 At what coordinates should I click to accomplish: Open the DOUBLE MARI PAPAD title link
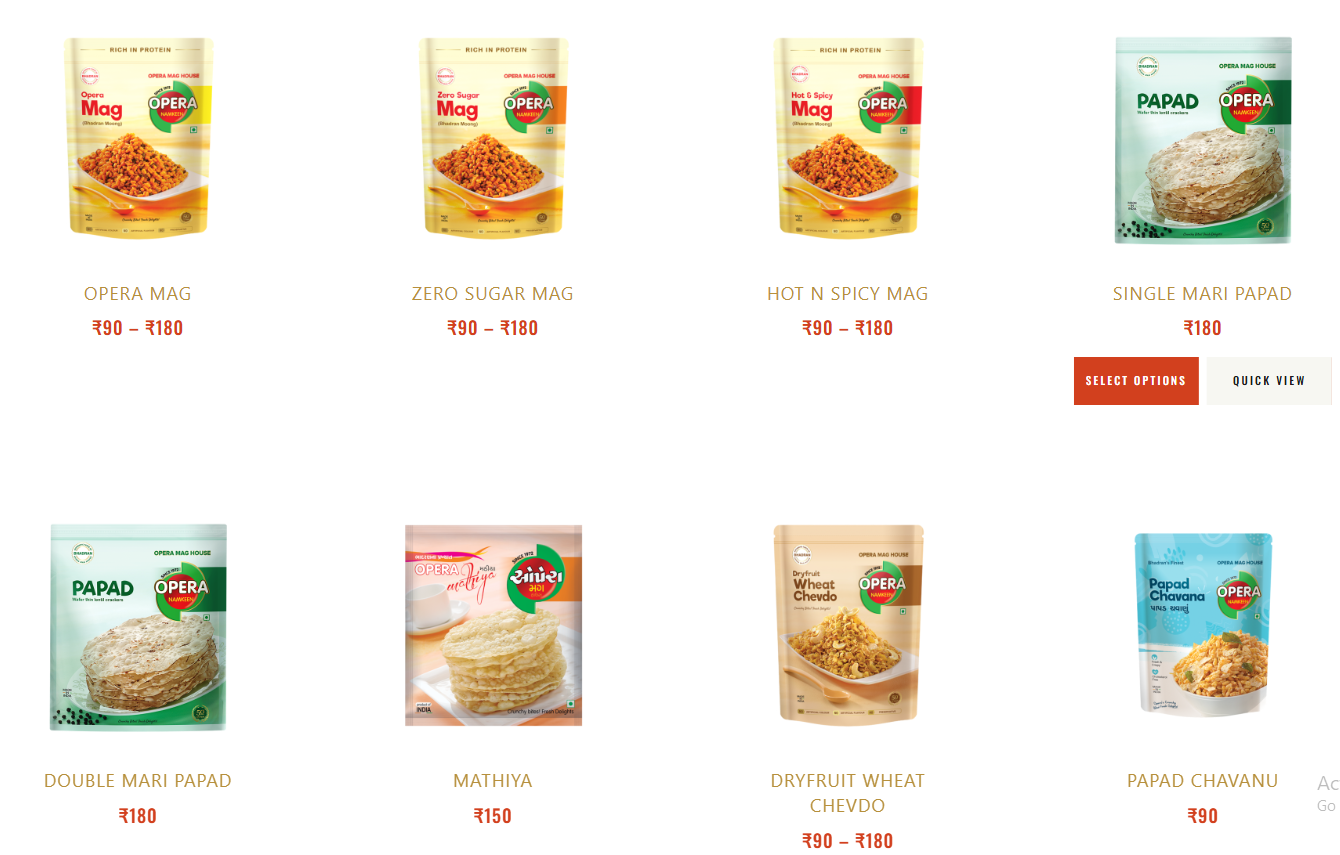138,781
